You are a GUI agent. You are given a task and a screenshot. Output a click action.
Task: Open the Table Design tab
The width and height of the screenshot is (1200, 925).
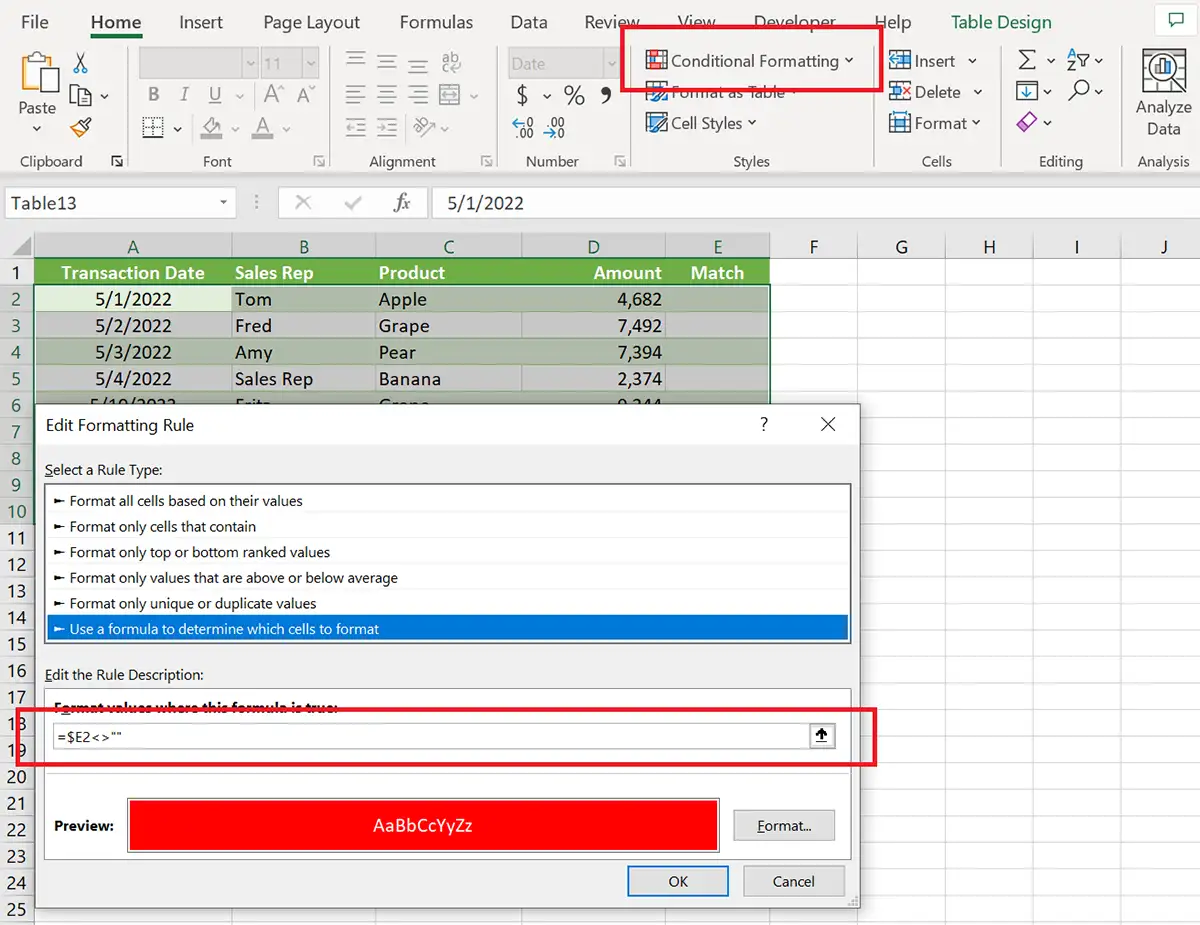(1001, 22)
